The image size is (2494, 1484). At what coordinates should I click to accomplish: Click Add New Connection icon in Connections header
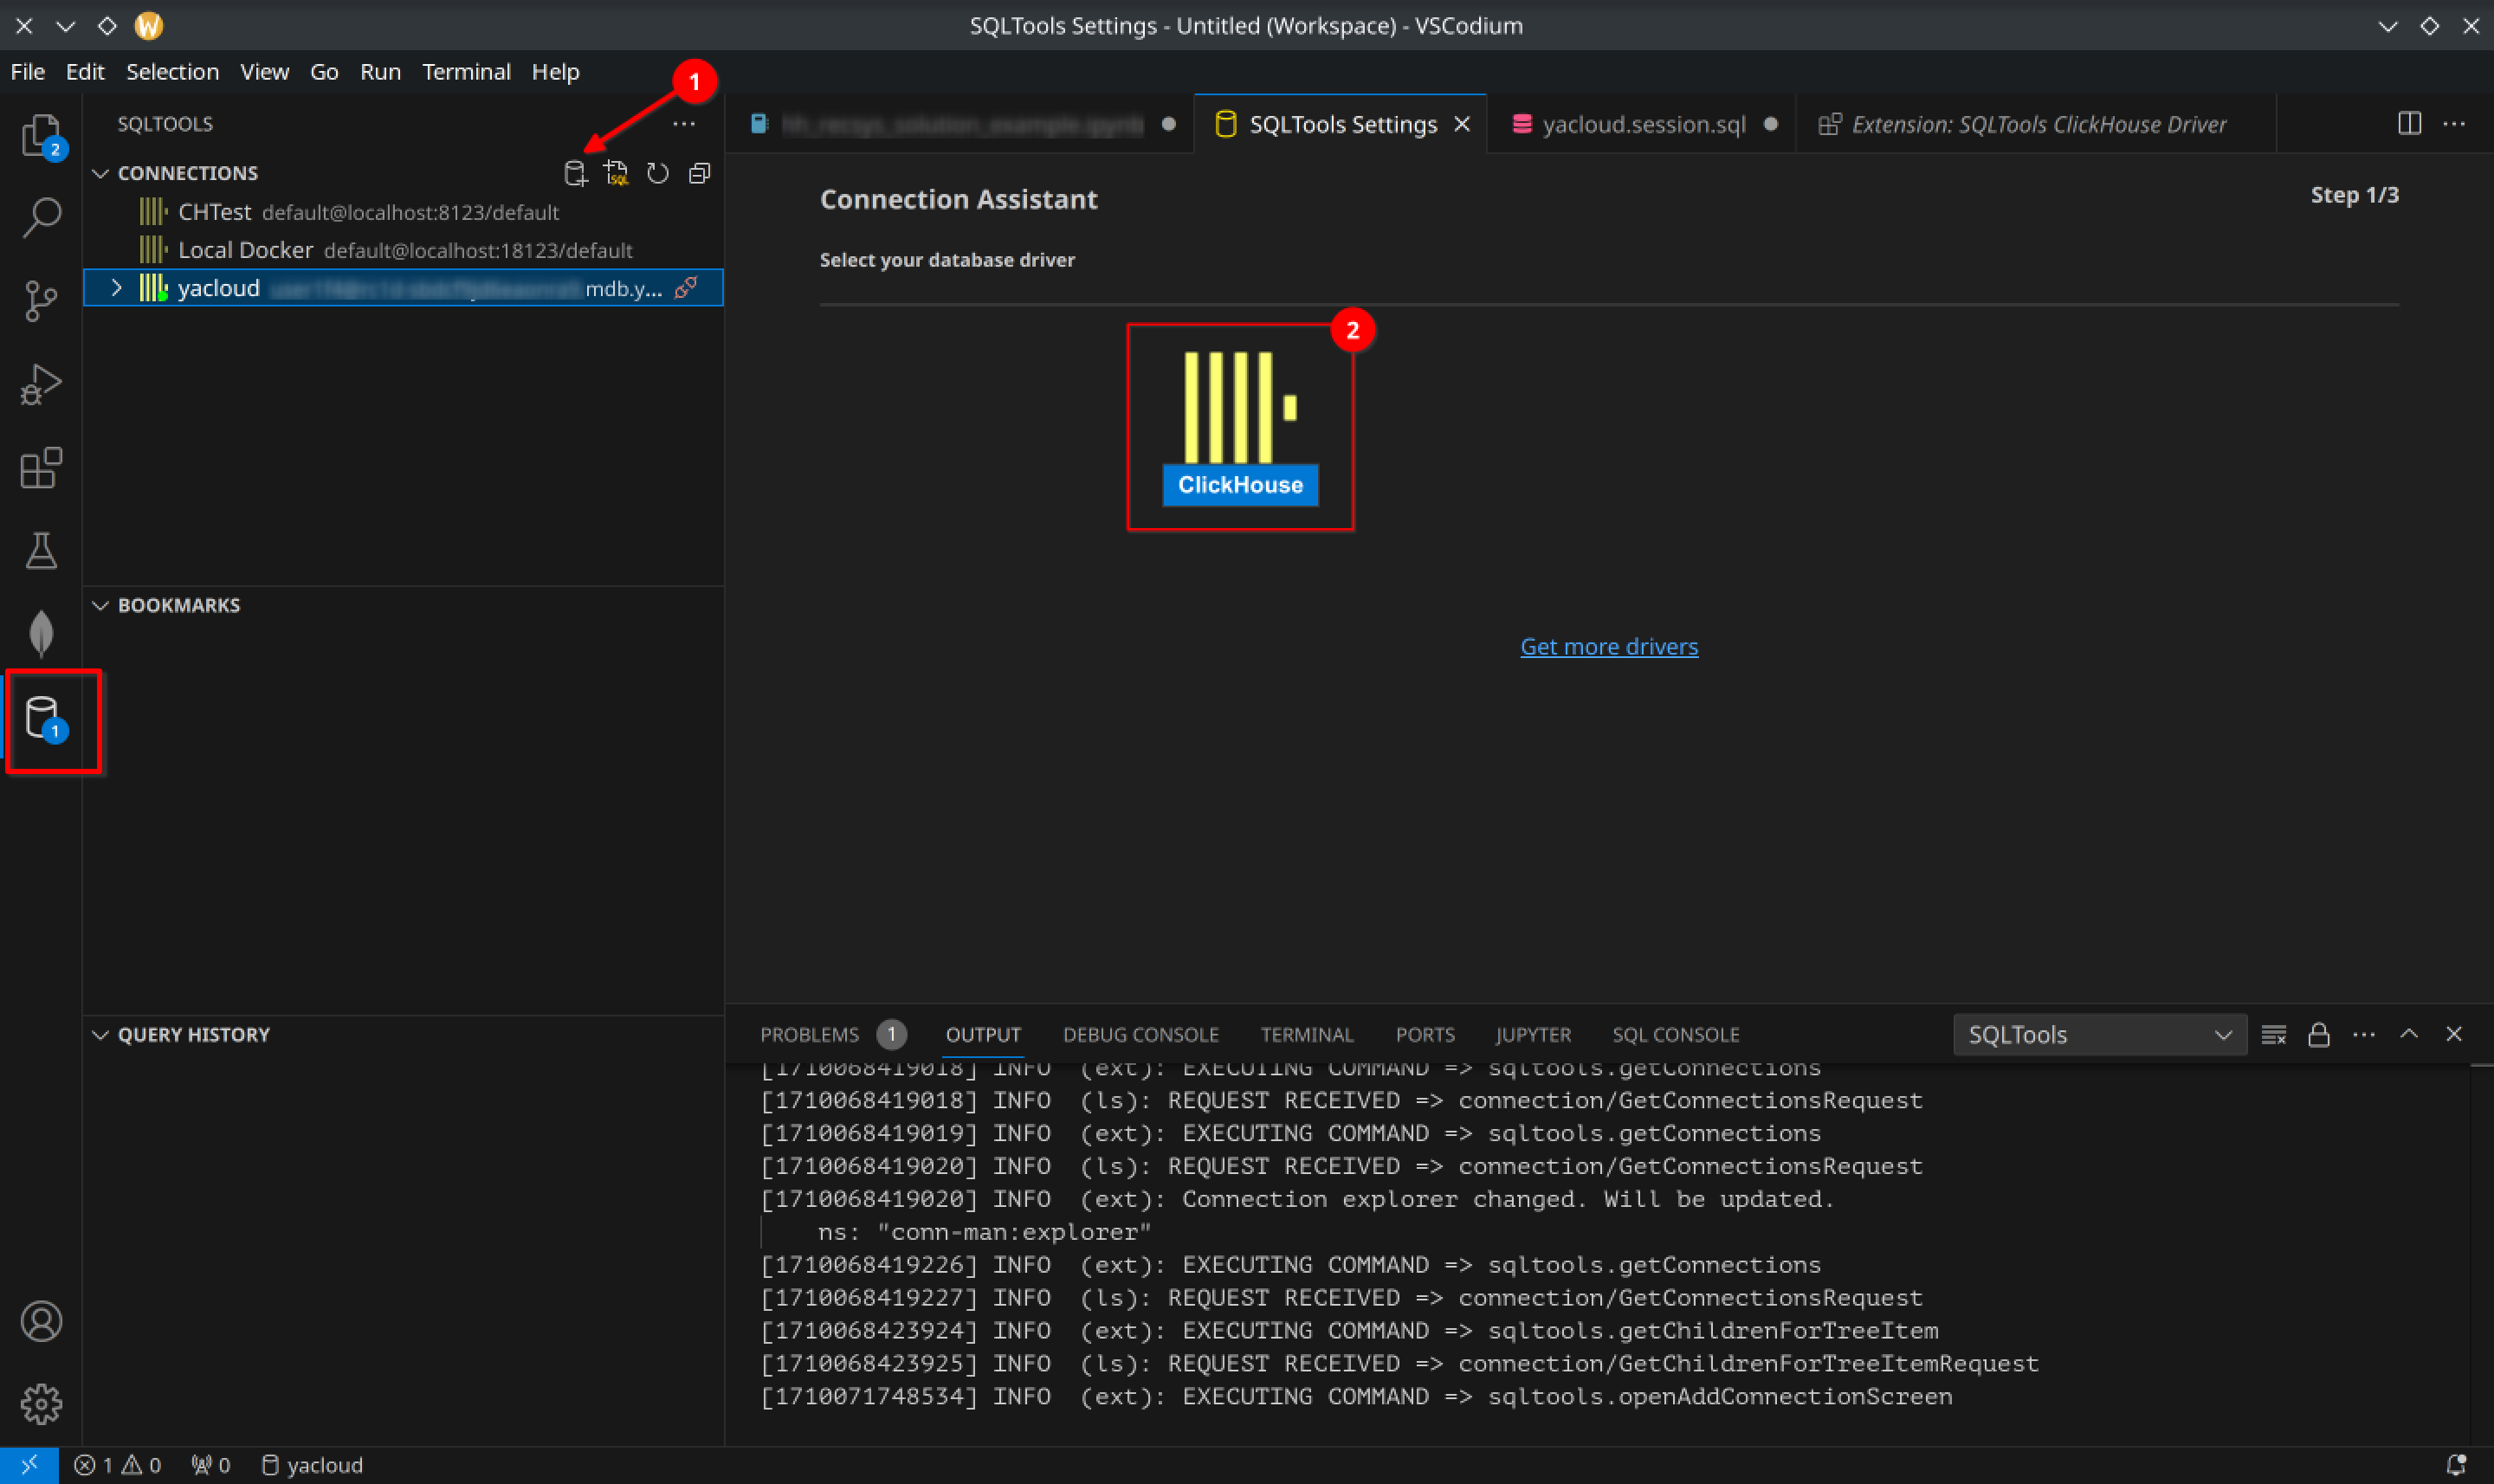[574, 173]
